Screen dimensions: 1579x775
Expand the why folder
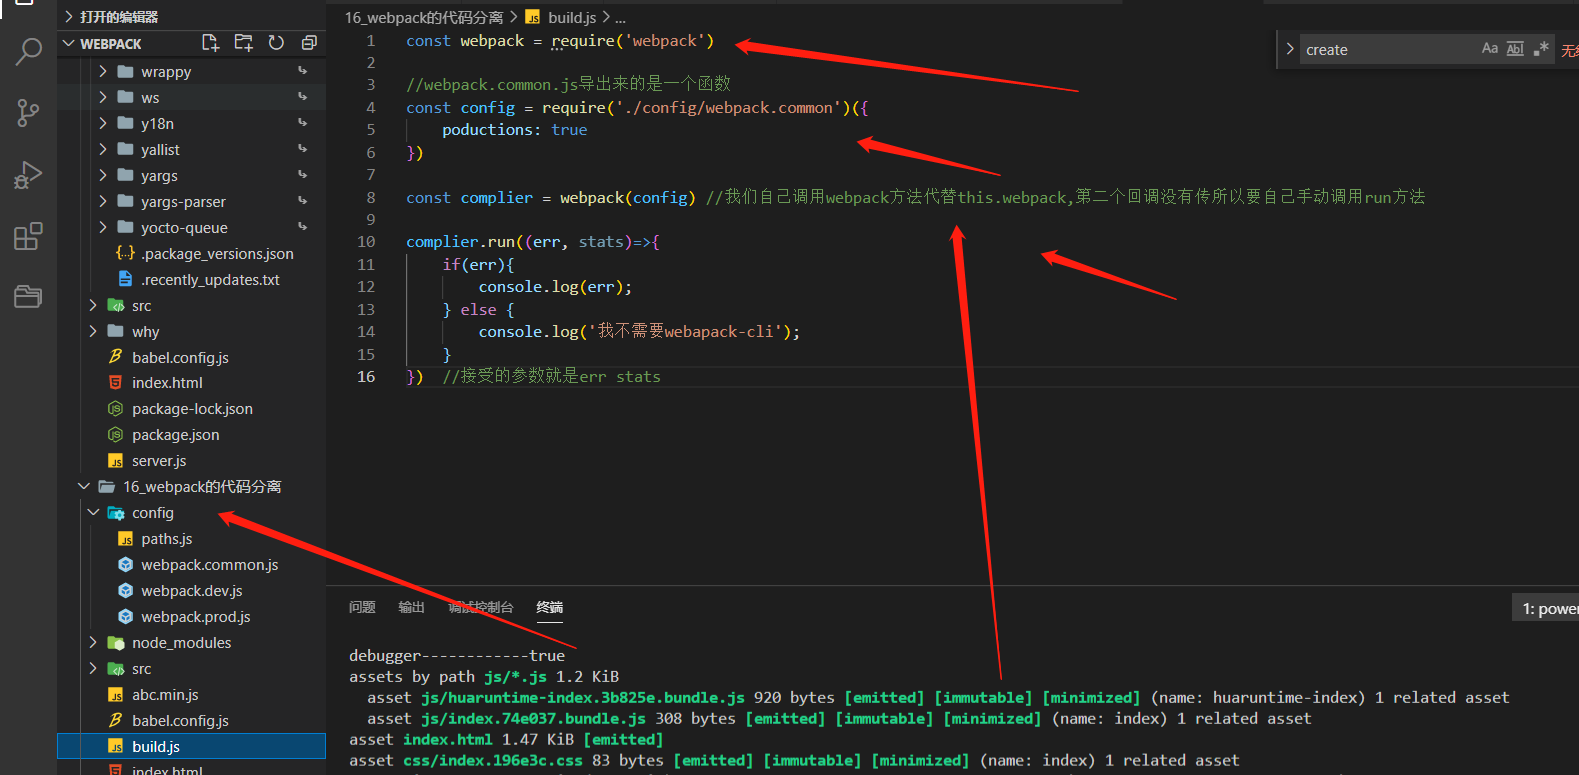pyautogui.click(x=93, y=331)
